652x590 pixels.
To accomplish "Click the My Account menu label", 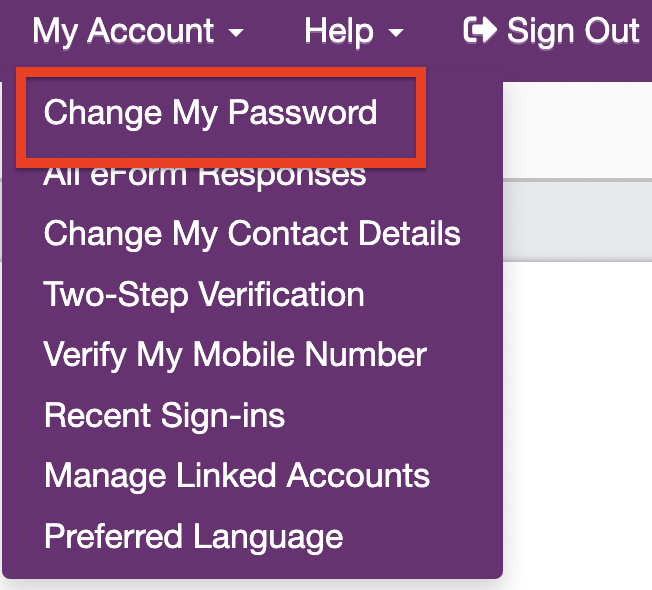I will click(123, 32).
